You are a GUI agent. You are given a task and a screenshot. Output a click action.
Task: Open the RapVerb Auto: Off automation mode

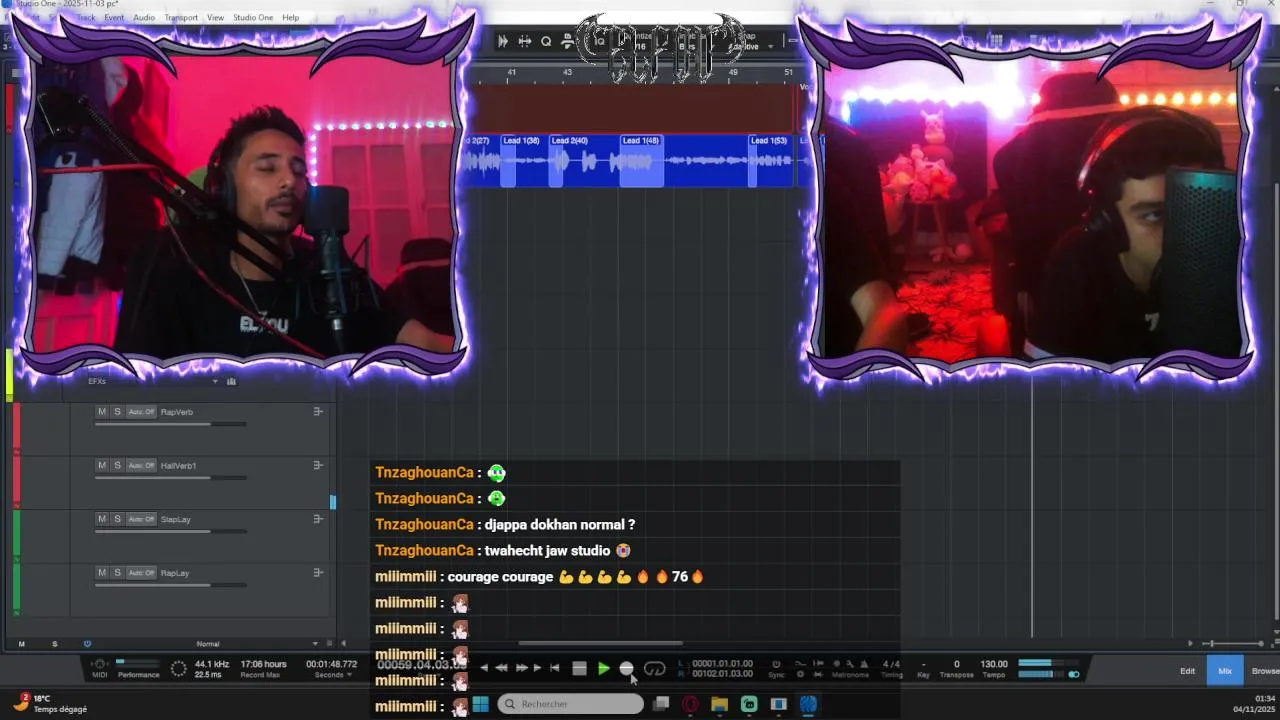tap(142, 412)
